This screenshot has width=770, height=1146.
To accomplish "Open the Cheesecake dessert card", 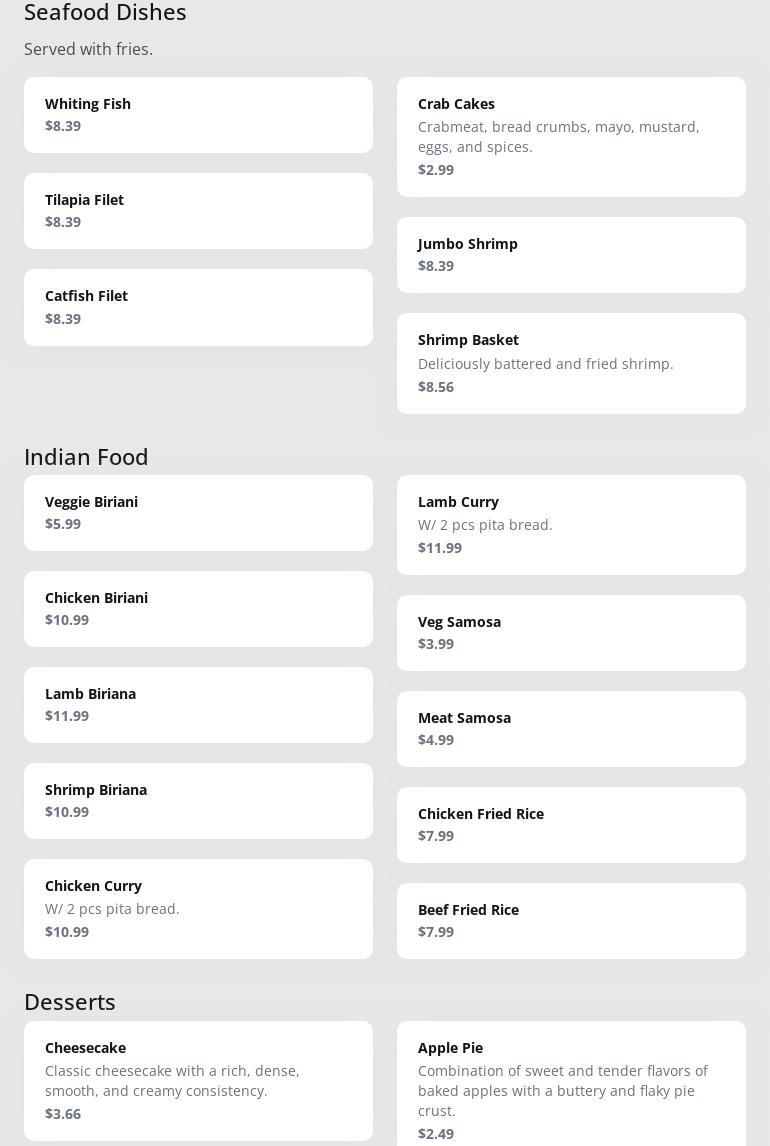I will [198, 1081].
